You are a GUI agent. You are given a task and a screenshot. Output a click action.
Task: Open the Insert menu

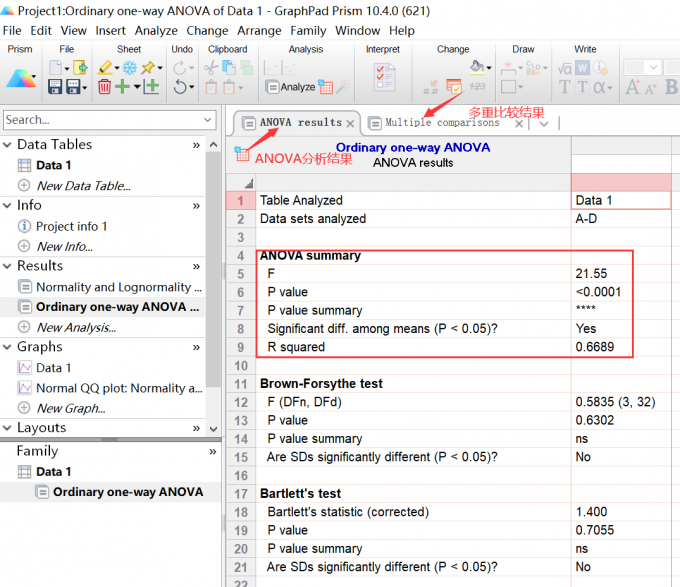coord(111,31)
